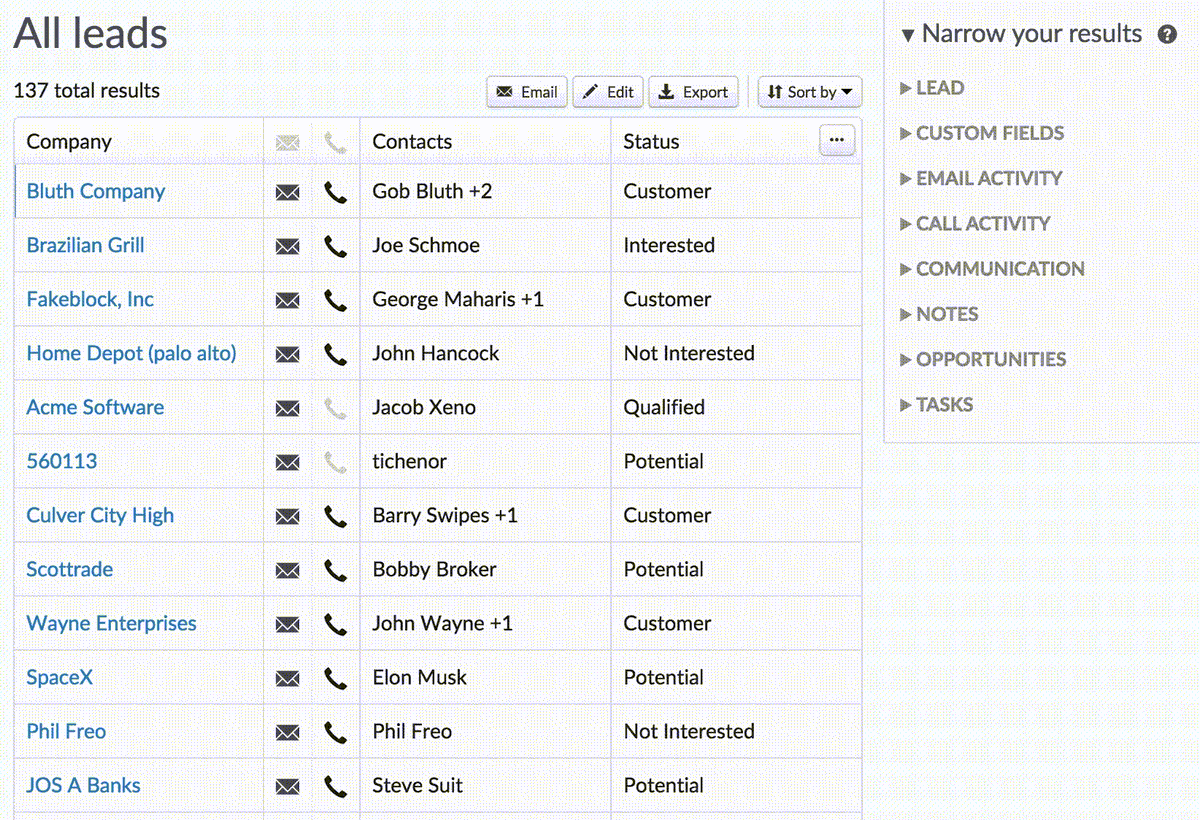Expand the OPPORTUNITIES filter section
Image resolution: width=1200 pixels, height=820 pixels.
pyautogui.click(x=983, y=359)
